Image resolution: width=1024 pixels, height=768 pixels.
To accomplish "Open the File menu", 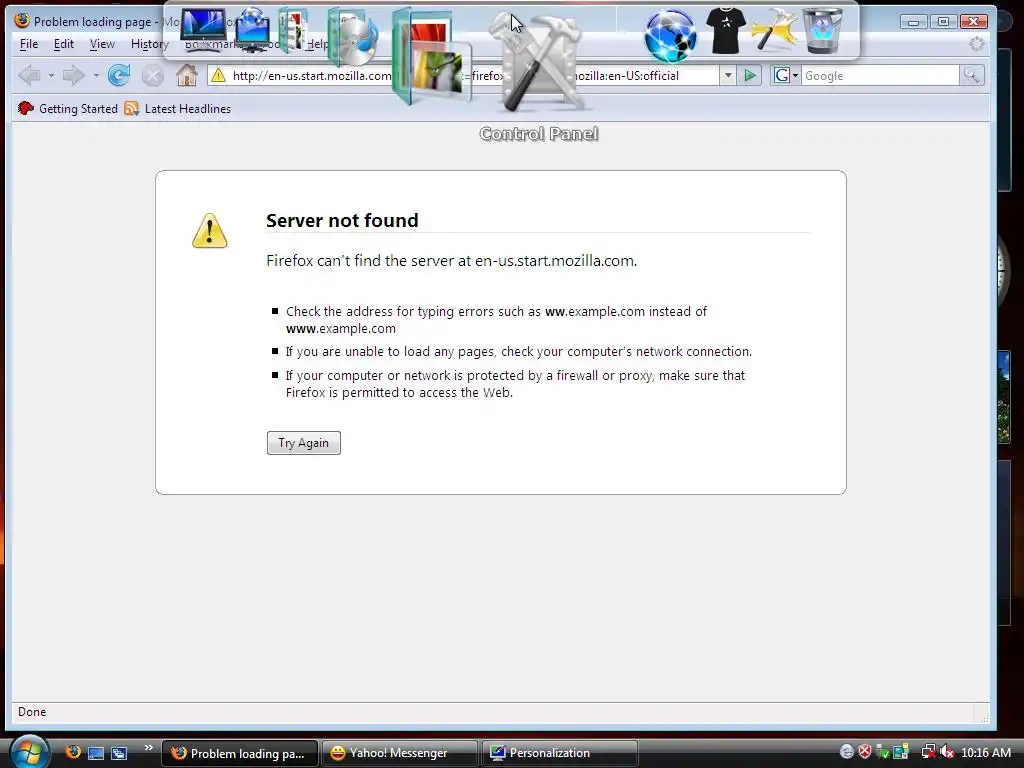I will [x=29, y=44].
